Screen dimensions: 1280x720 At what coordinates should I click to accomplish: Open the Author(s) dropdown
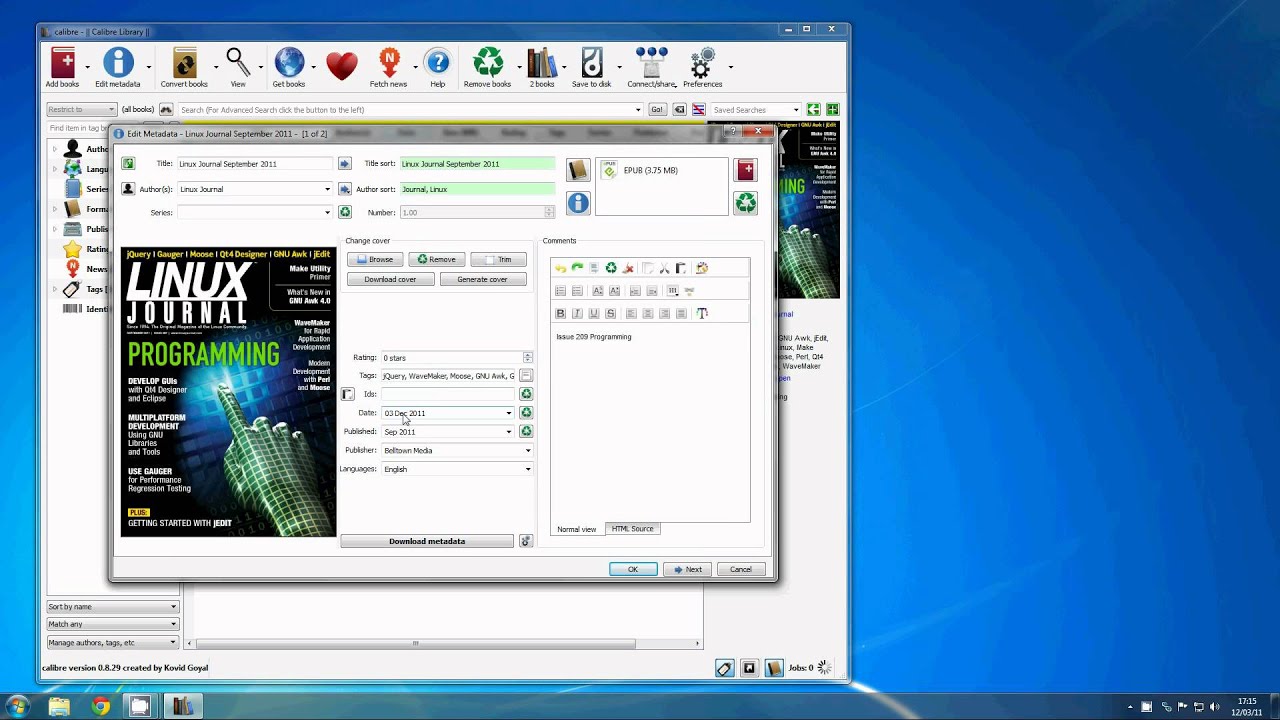click(x=327, y=189)
